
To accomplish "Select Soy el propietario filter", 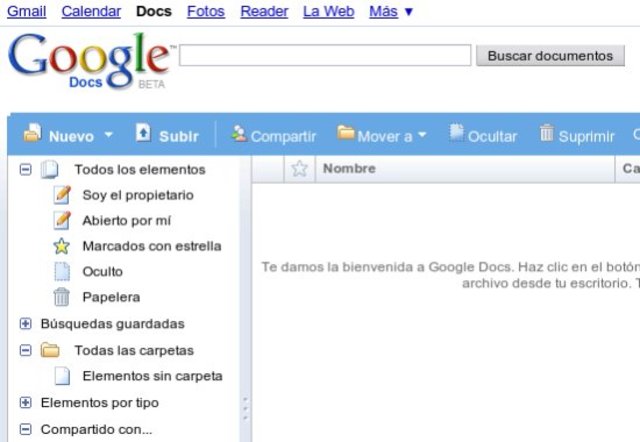I will coord(138,195).
